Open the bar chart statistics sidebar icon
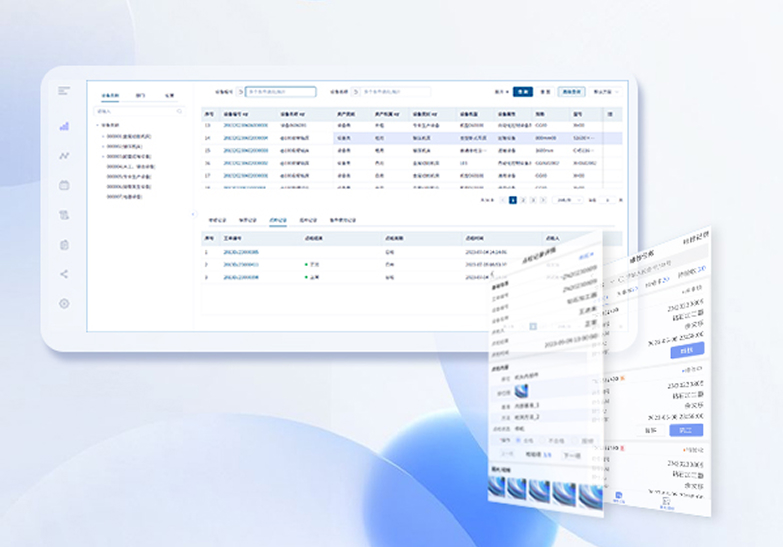 point(64,127)
